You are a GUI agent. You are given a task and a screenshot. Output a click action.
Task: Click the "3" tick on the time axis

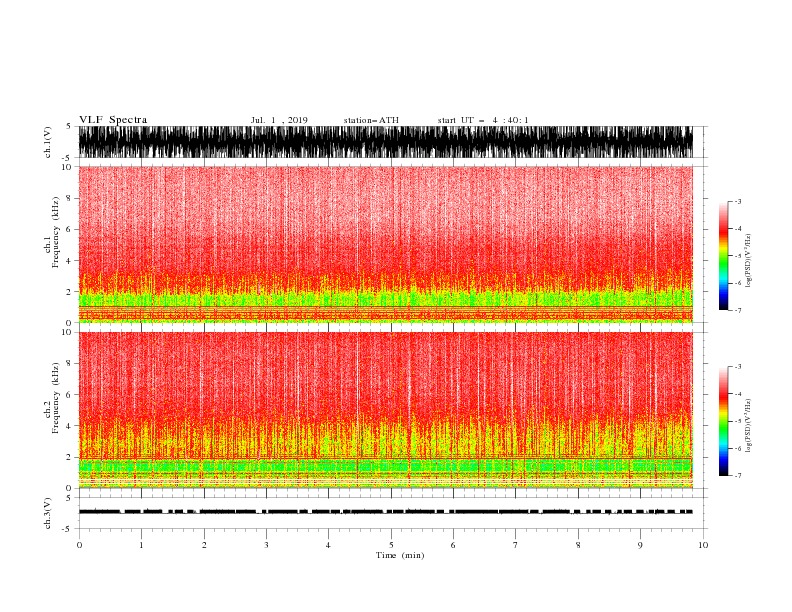click(x=266, y=545)
